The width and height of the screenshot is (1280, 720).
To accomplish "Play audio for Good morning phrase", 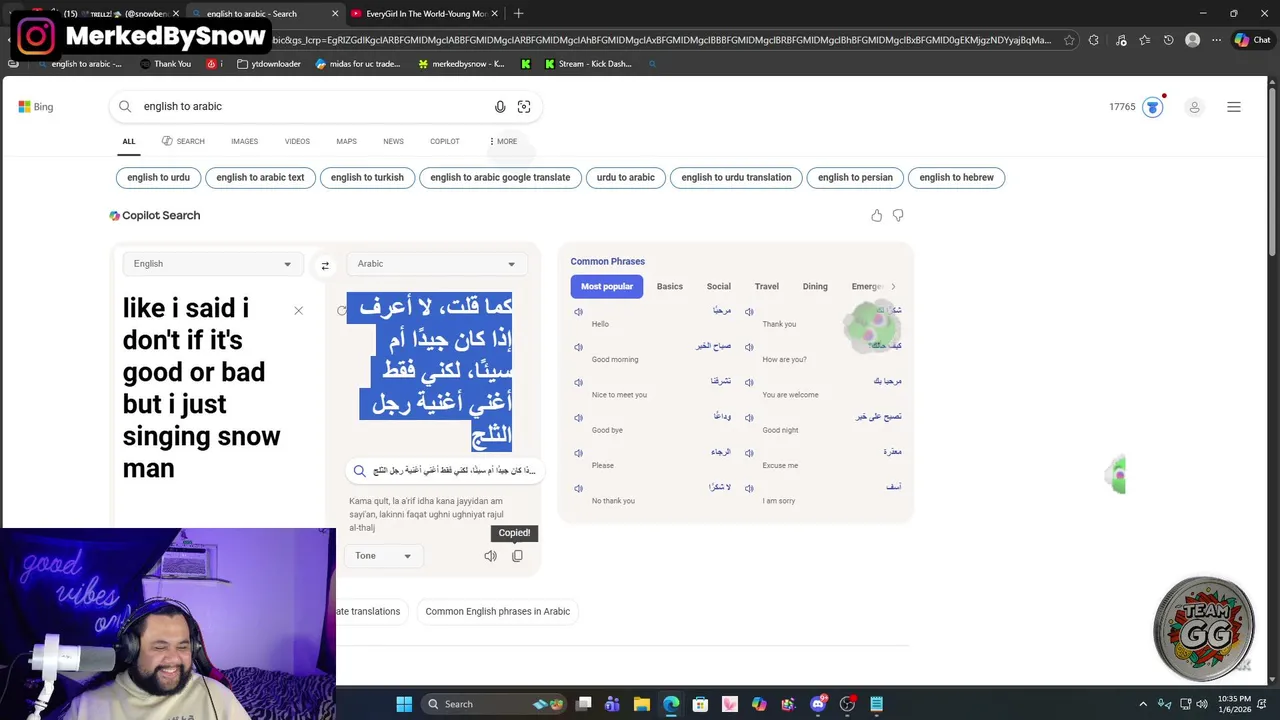I will (578, 347).
